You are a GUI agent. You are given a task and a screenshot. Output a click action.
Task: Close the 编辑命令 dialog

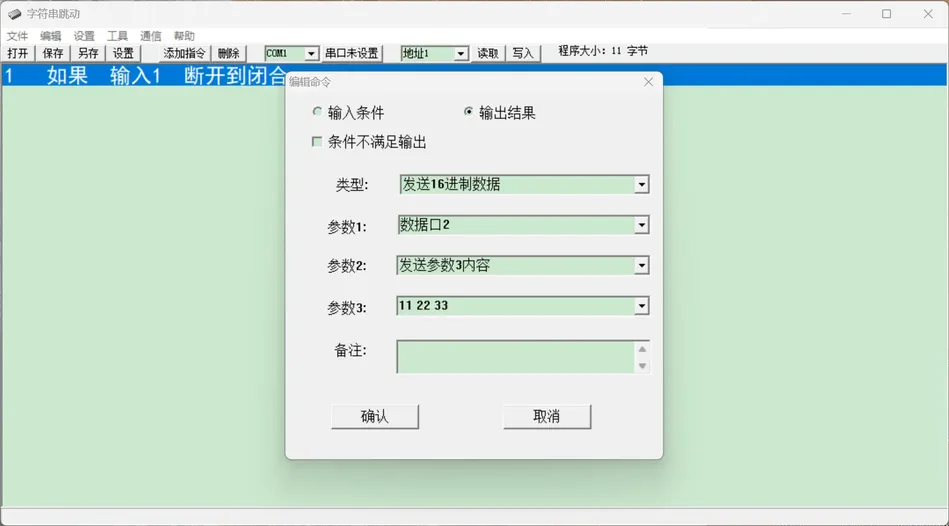(x=648, y=82)
